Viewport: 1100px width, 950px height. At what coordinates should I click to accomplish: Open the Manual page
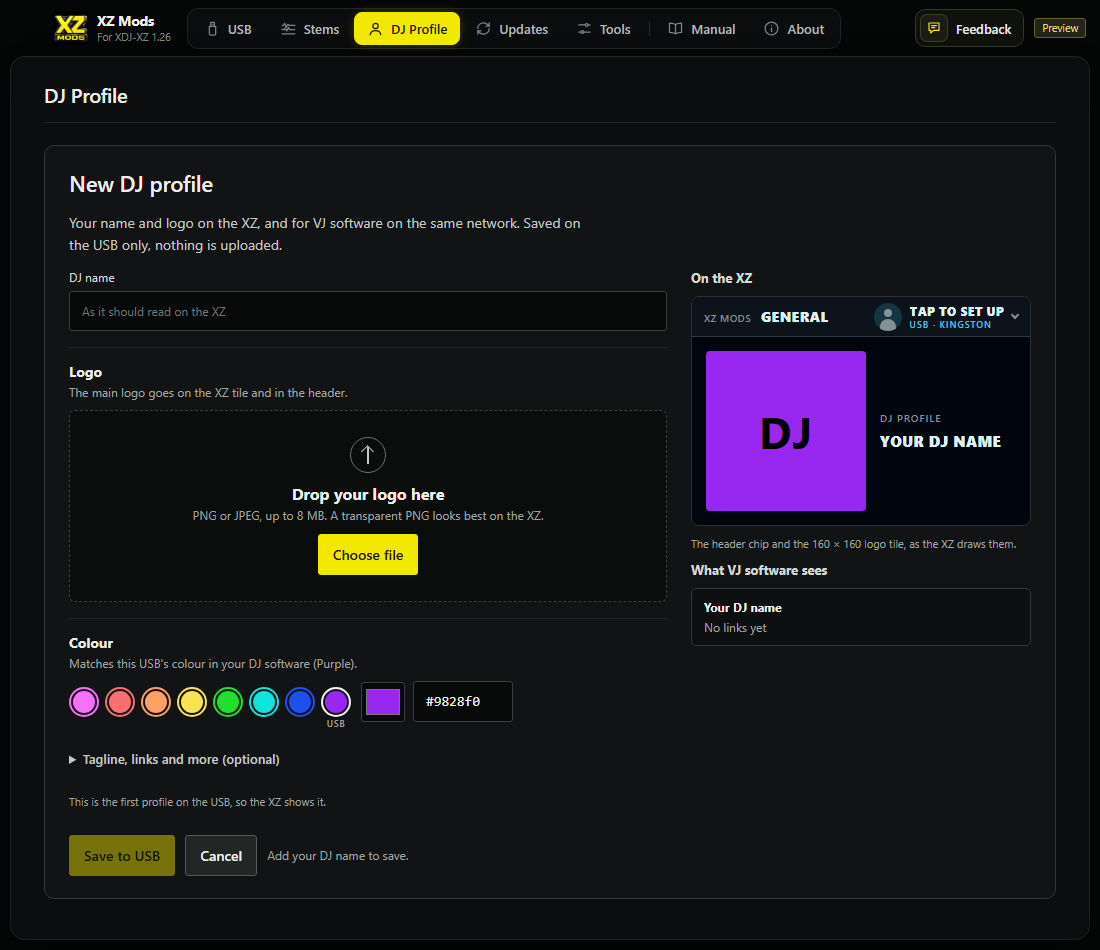pyautogui.click(x=702, y=29)
